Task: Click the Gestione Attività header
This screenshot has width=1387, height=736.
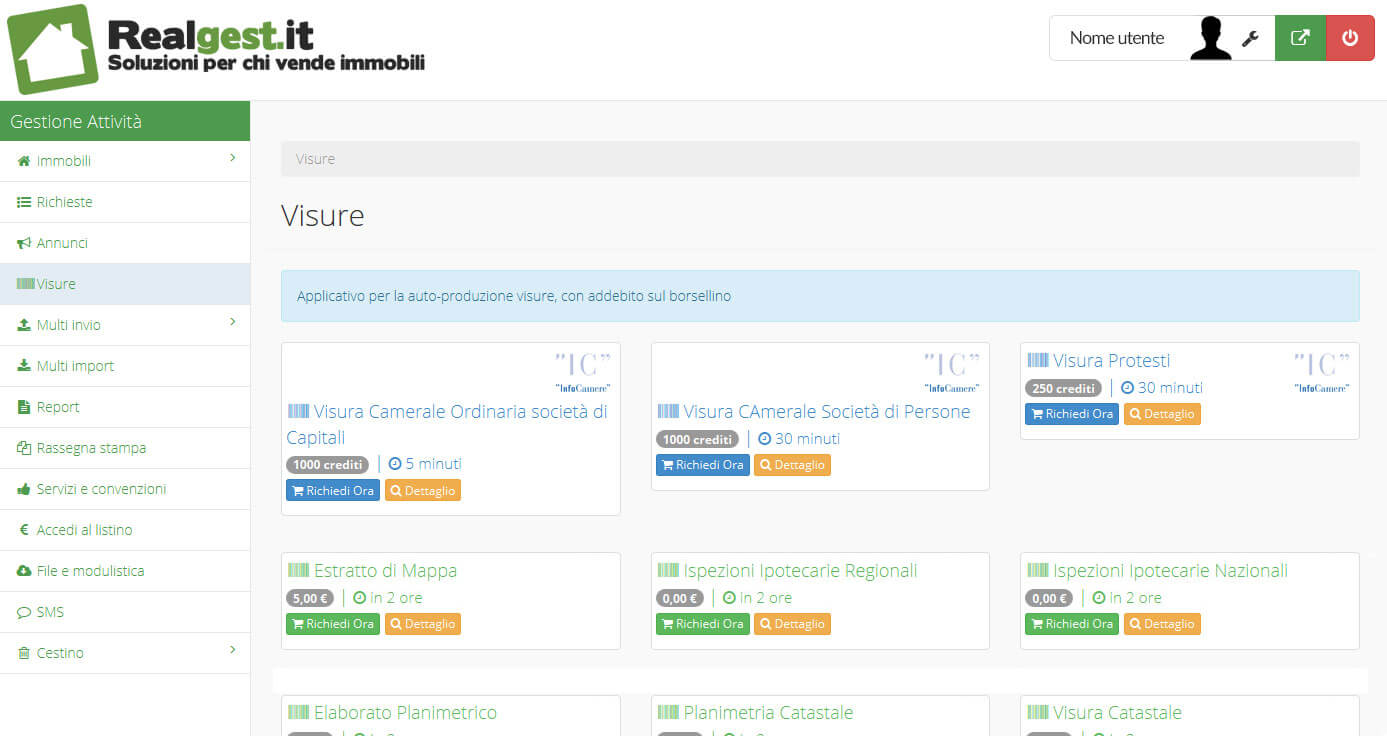Action: [125, 121]
